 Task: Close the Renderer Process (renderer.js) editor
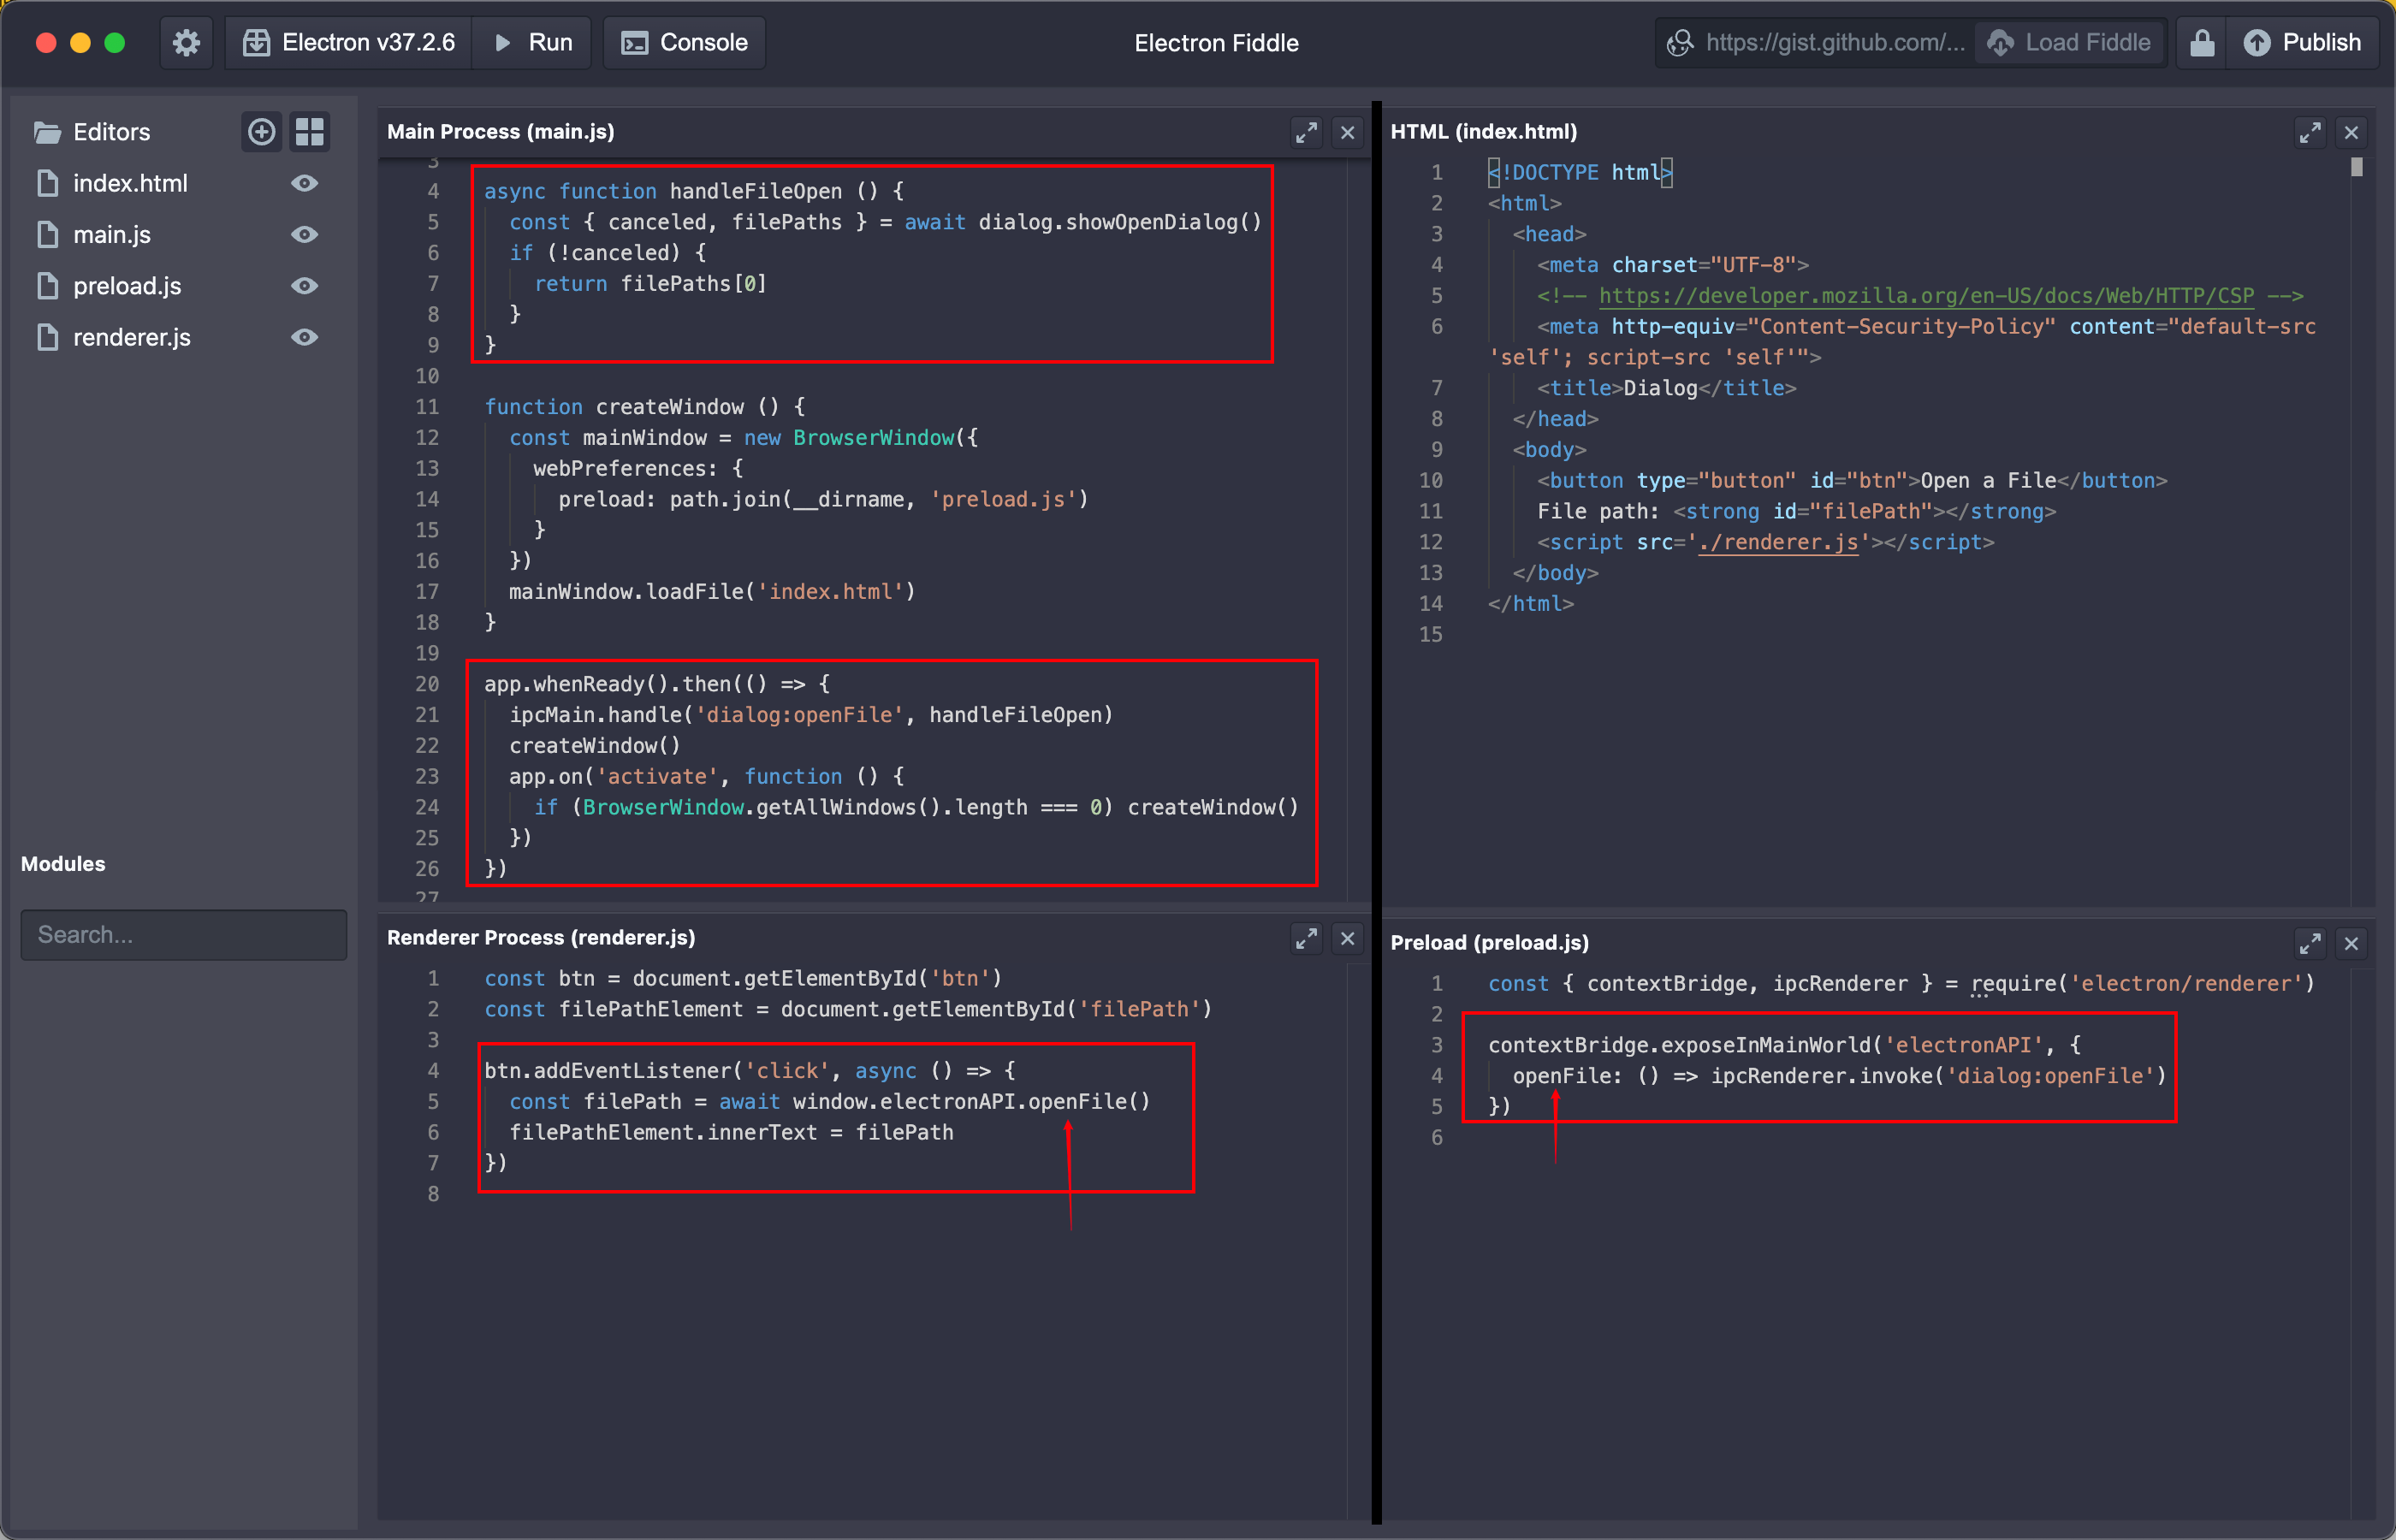[x=1348, y=938]
